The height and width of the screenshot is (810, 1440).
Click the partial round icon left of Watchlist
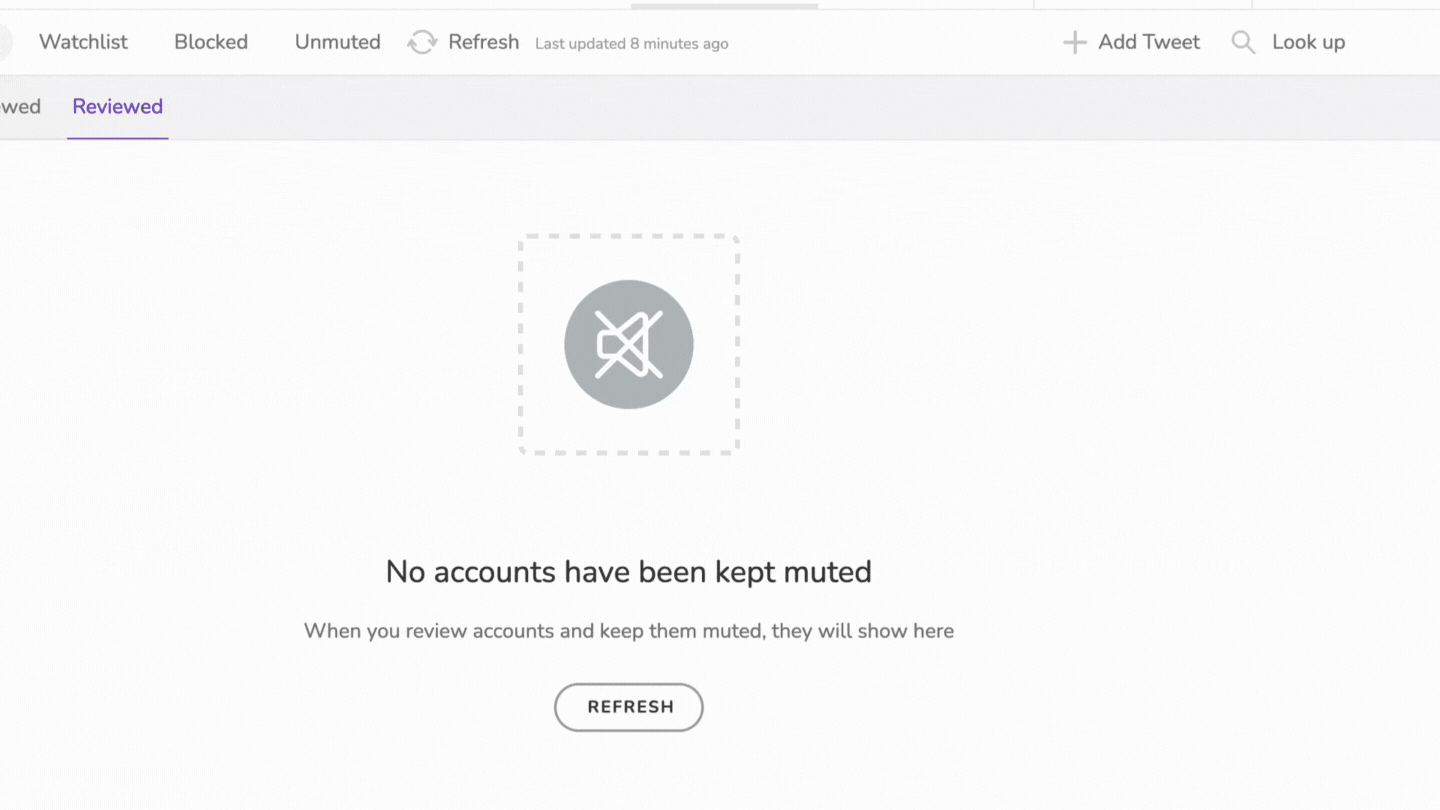click(x=5, y=42)
